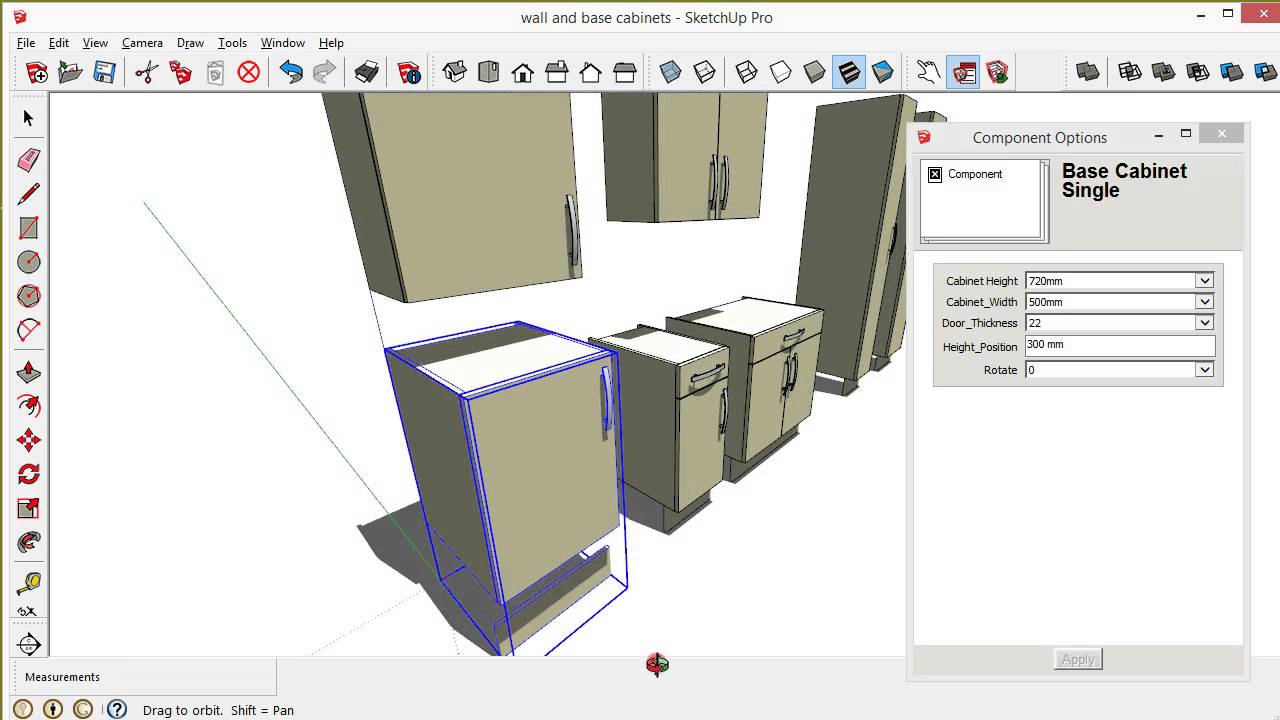Viewport: 1280px width, 720px height.
Task: Click the Apply button
Action: click(1077, 659)
